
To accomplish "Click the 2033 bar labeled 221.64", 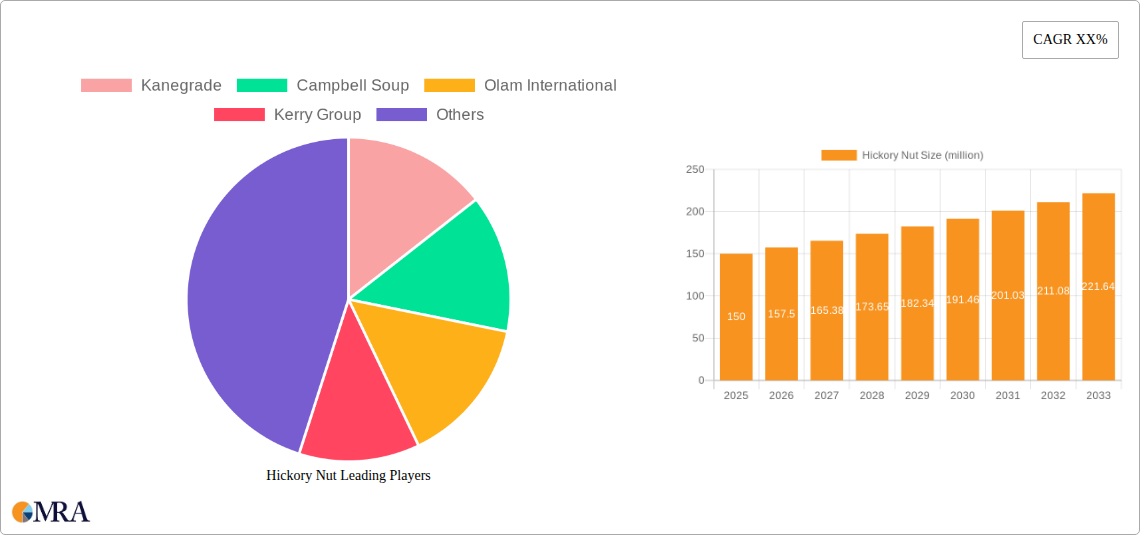I will click(1099, 286).
